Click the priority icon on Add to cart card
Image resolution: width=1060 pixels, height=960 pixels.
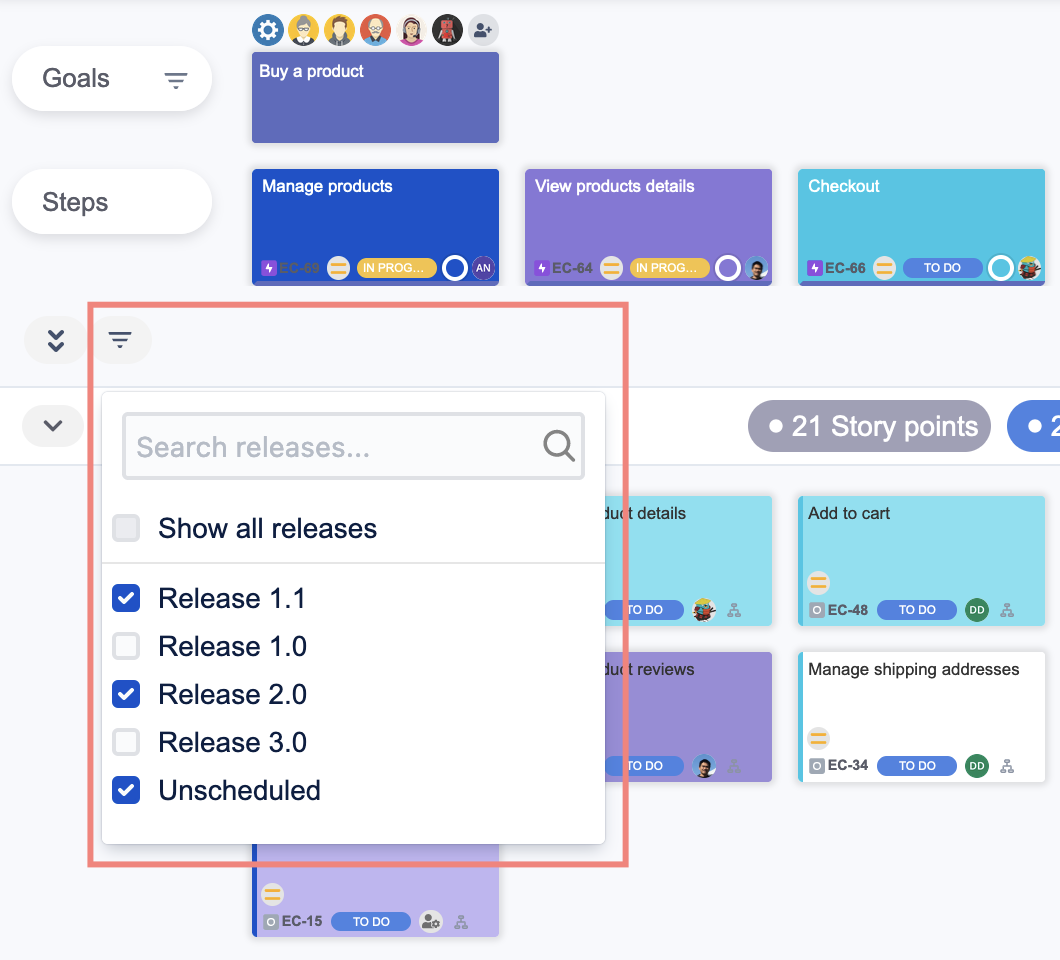pos(819,582)
